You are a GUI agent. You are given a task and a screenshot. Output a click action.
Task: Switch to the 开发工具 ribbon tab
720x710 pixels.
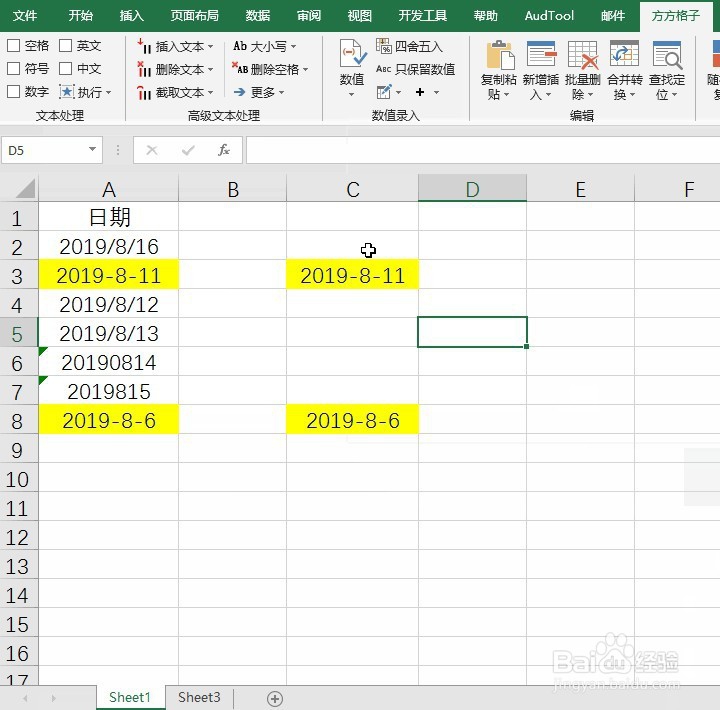click(x=423, y=16)
